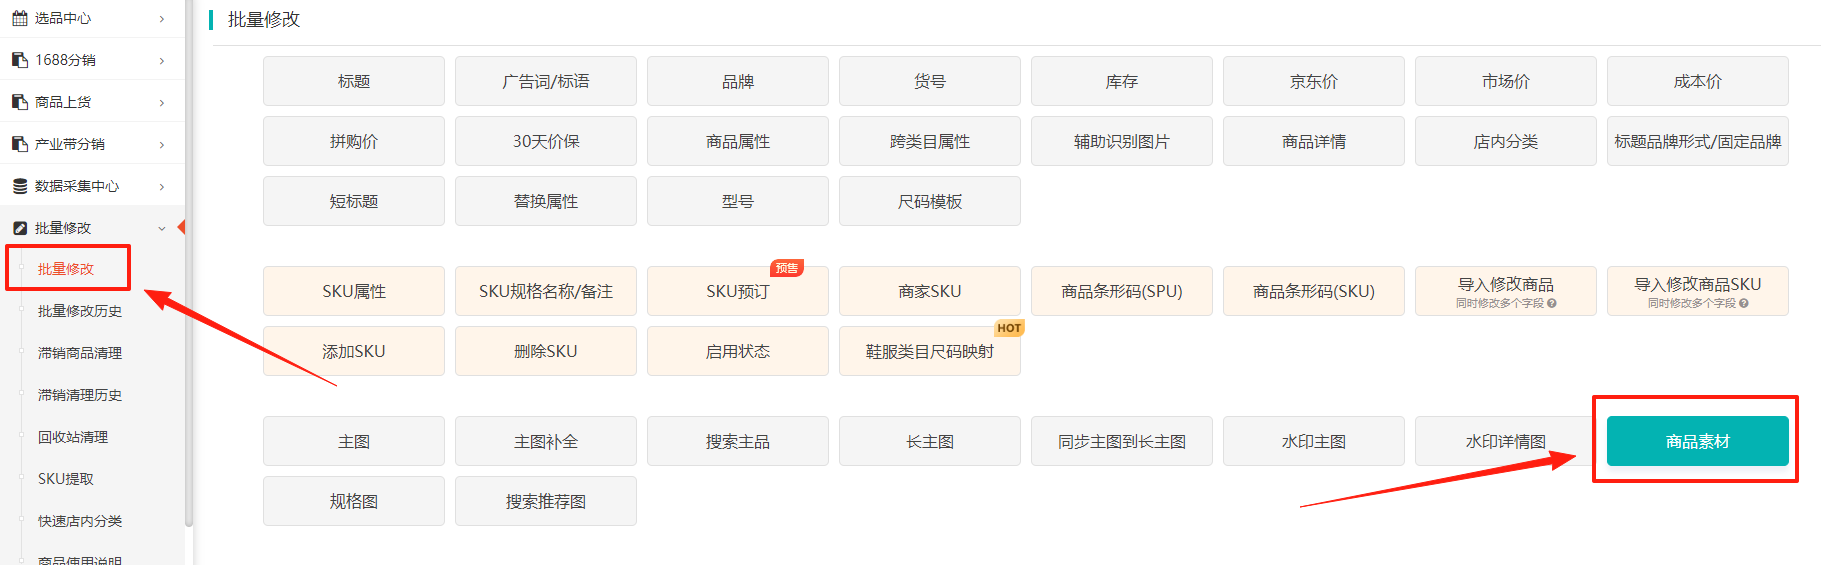The height and width of the screenshot is (565, 1821).
Task: Open SKU提取 from the sidebar
Action: click(x=66, y=479)
